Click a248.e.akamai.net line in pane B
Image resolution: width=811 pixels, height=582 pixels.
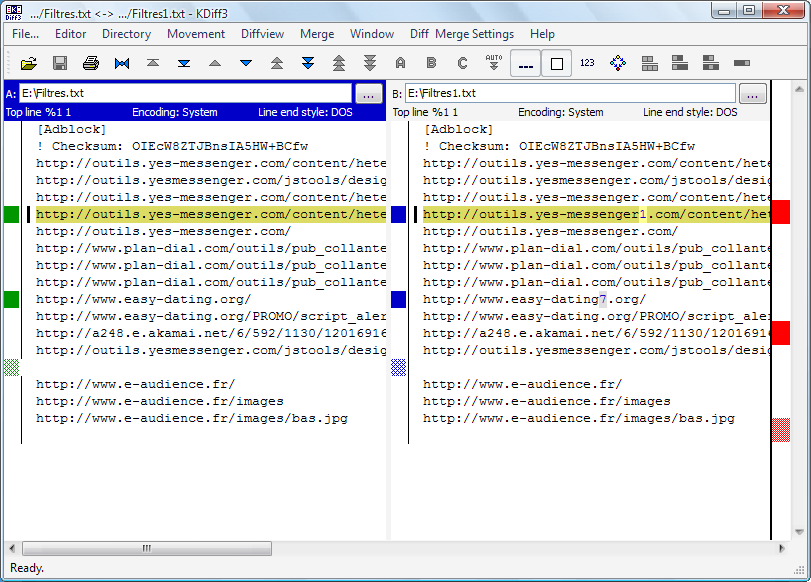click(x=596, y=334)
